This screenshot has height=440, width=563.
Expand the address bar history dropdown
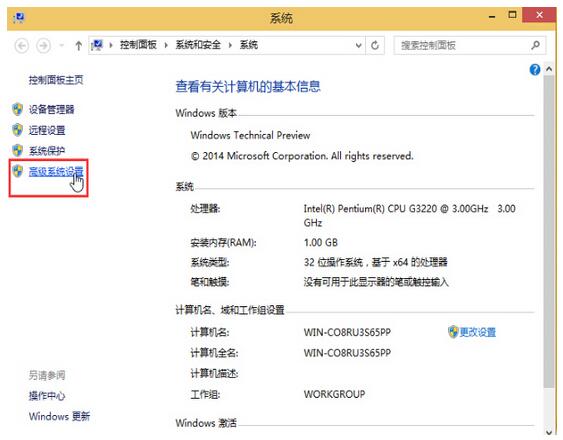point(358,46)
